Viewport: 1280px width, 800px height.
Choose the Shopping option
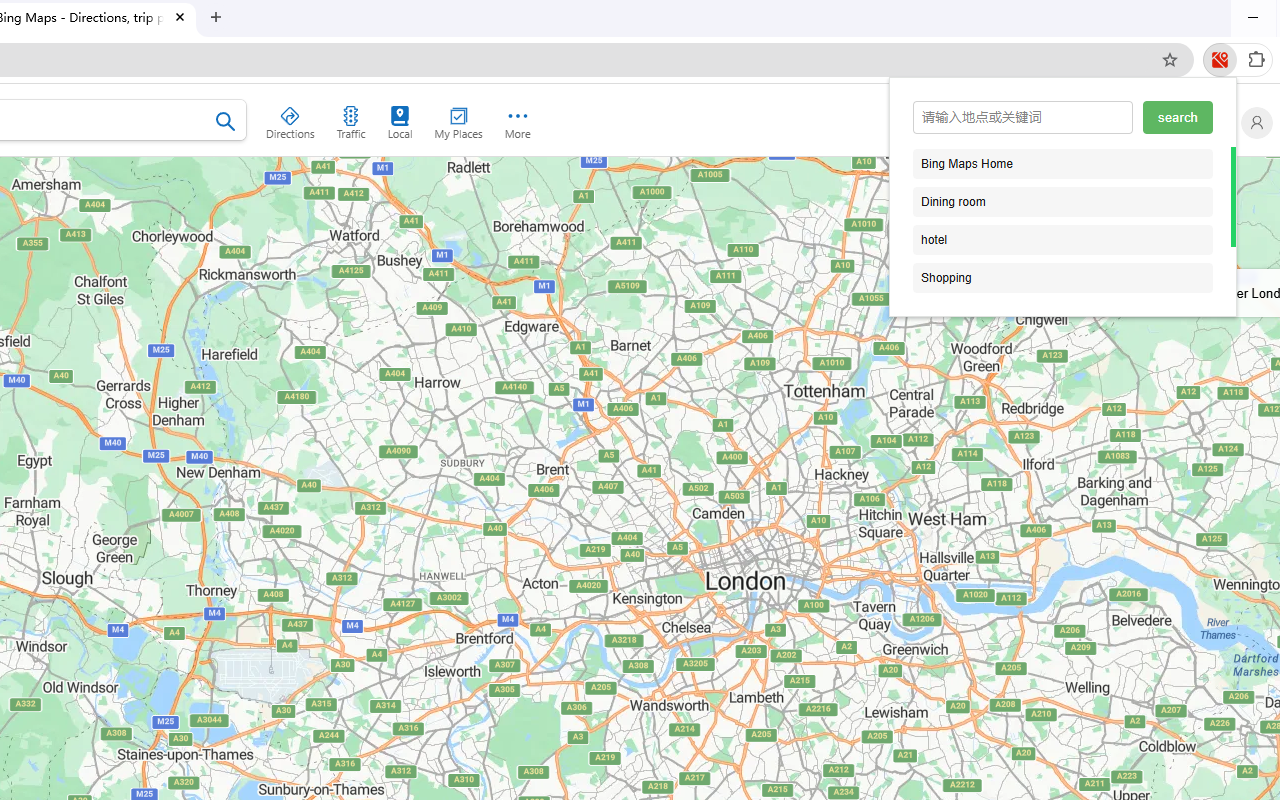click(1062, 278)
